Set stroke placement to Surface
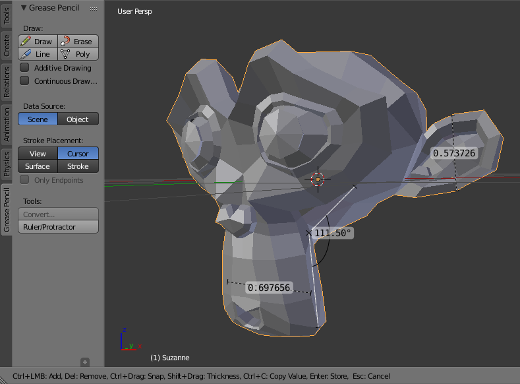Image resolution: width=520 pixels, height=384 pixels. click(x=38, y=166)
